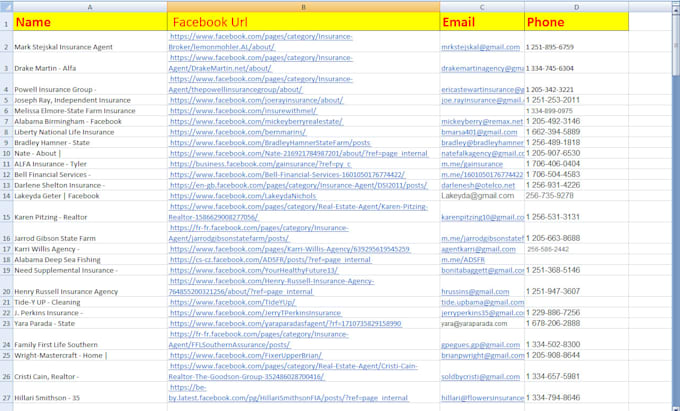Open the bemmarins Facebook link
680x411 pixels.
point(238,132)
